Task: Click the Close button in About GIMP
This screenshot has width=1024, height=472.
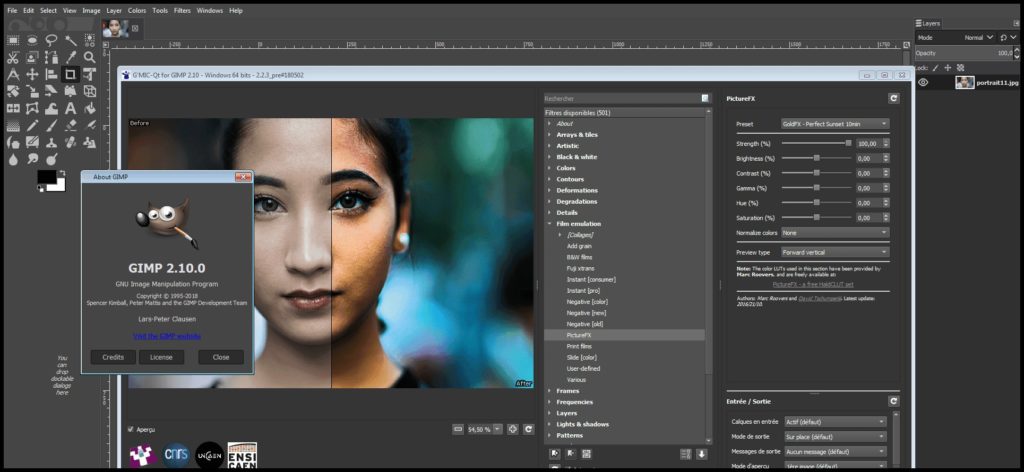Action: [x=221, y=357]
